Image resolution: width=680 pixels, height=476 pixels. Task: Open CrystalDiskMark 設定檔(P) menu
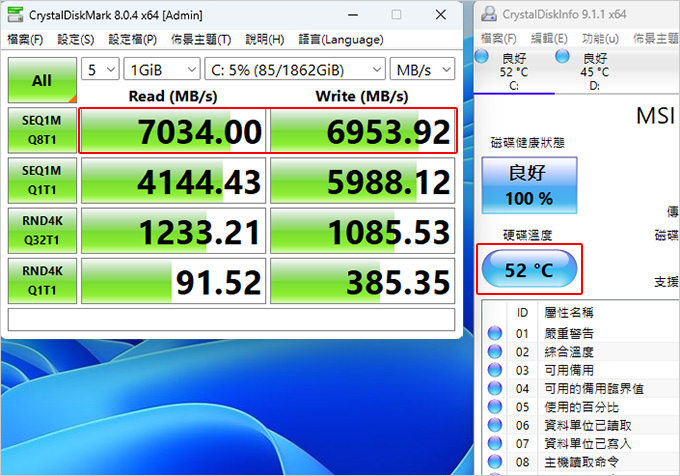tap(132, 39)
